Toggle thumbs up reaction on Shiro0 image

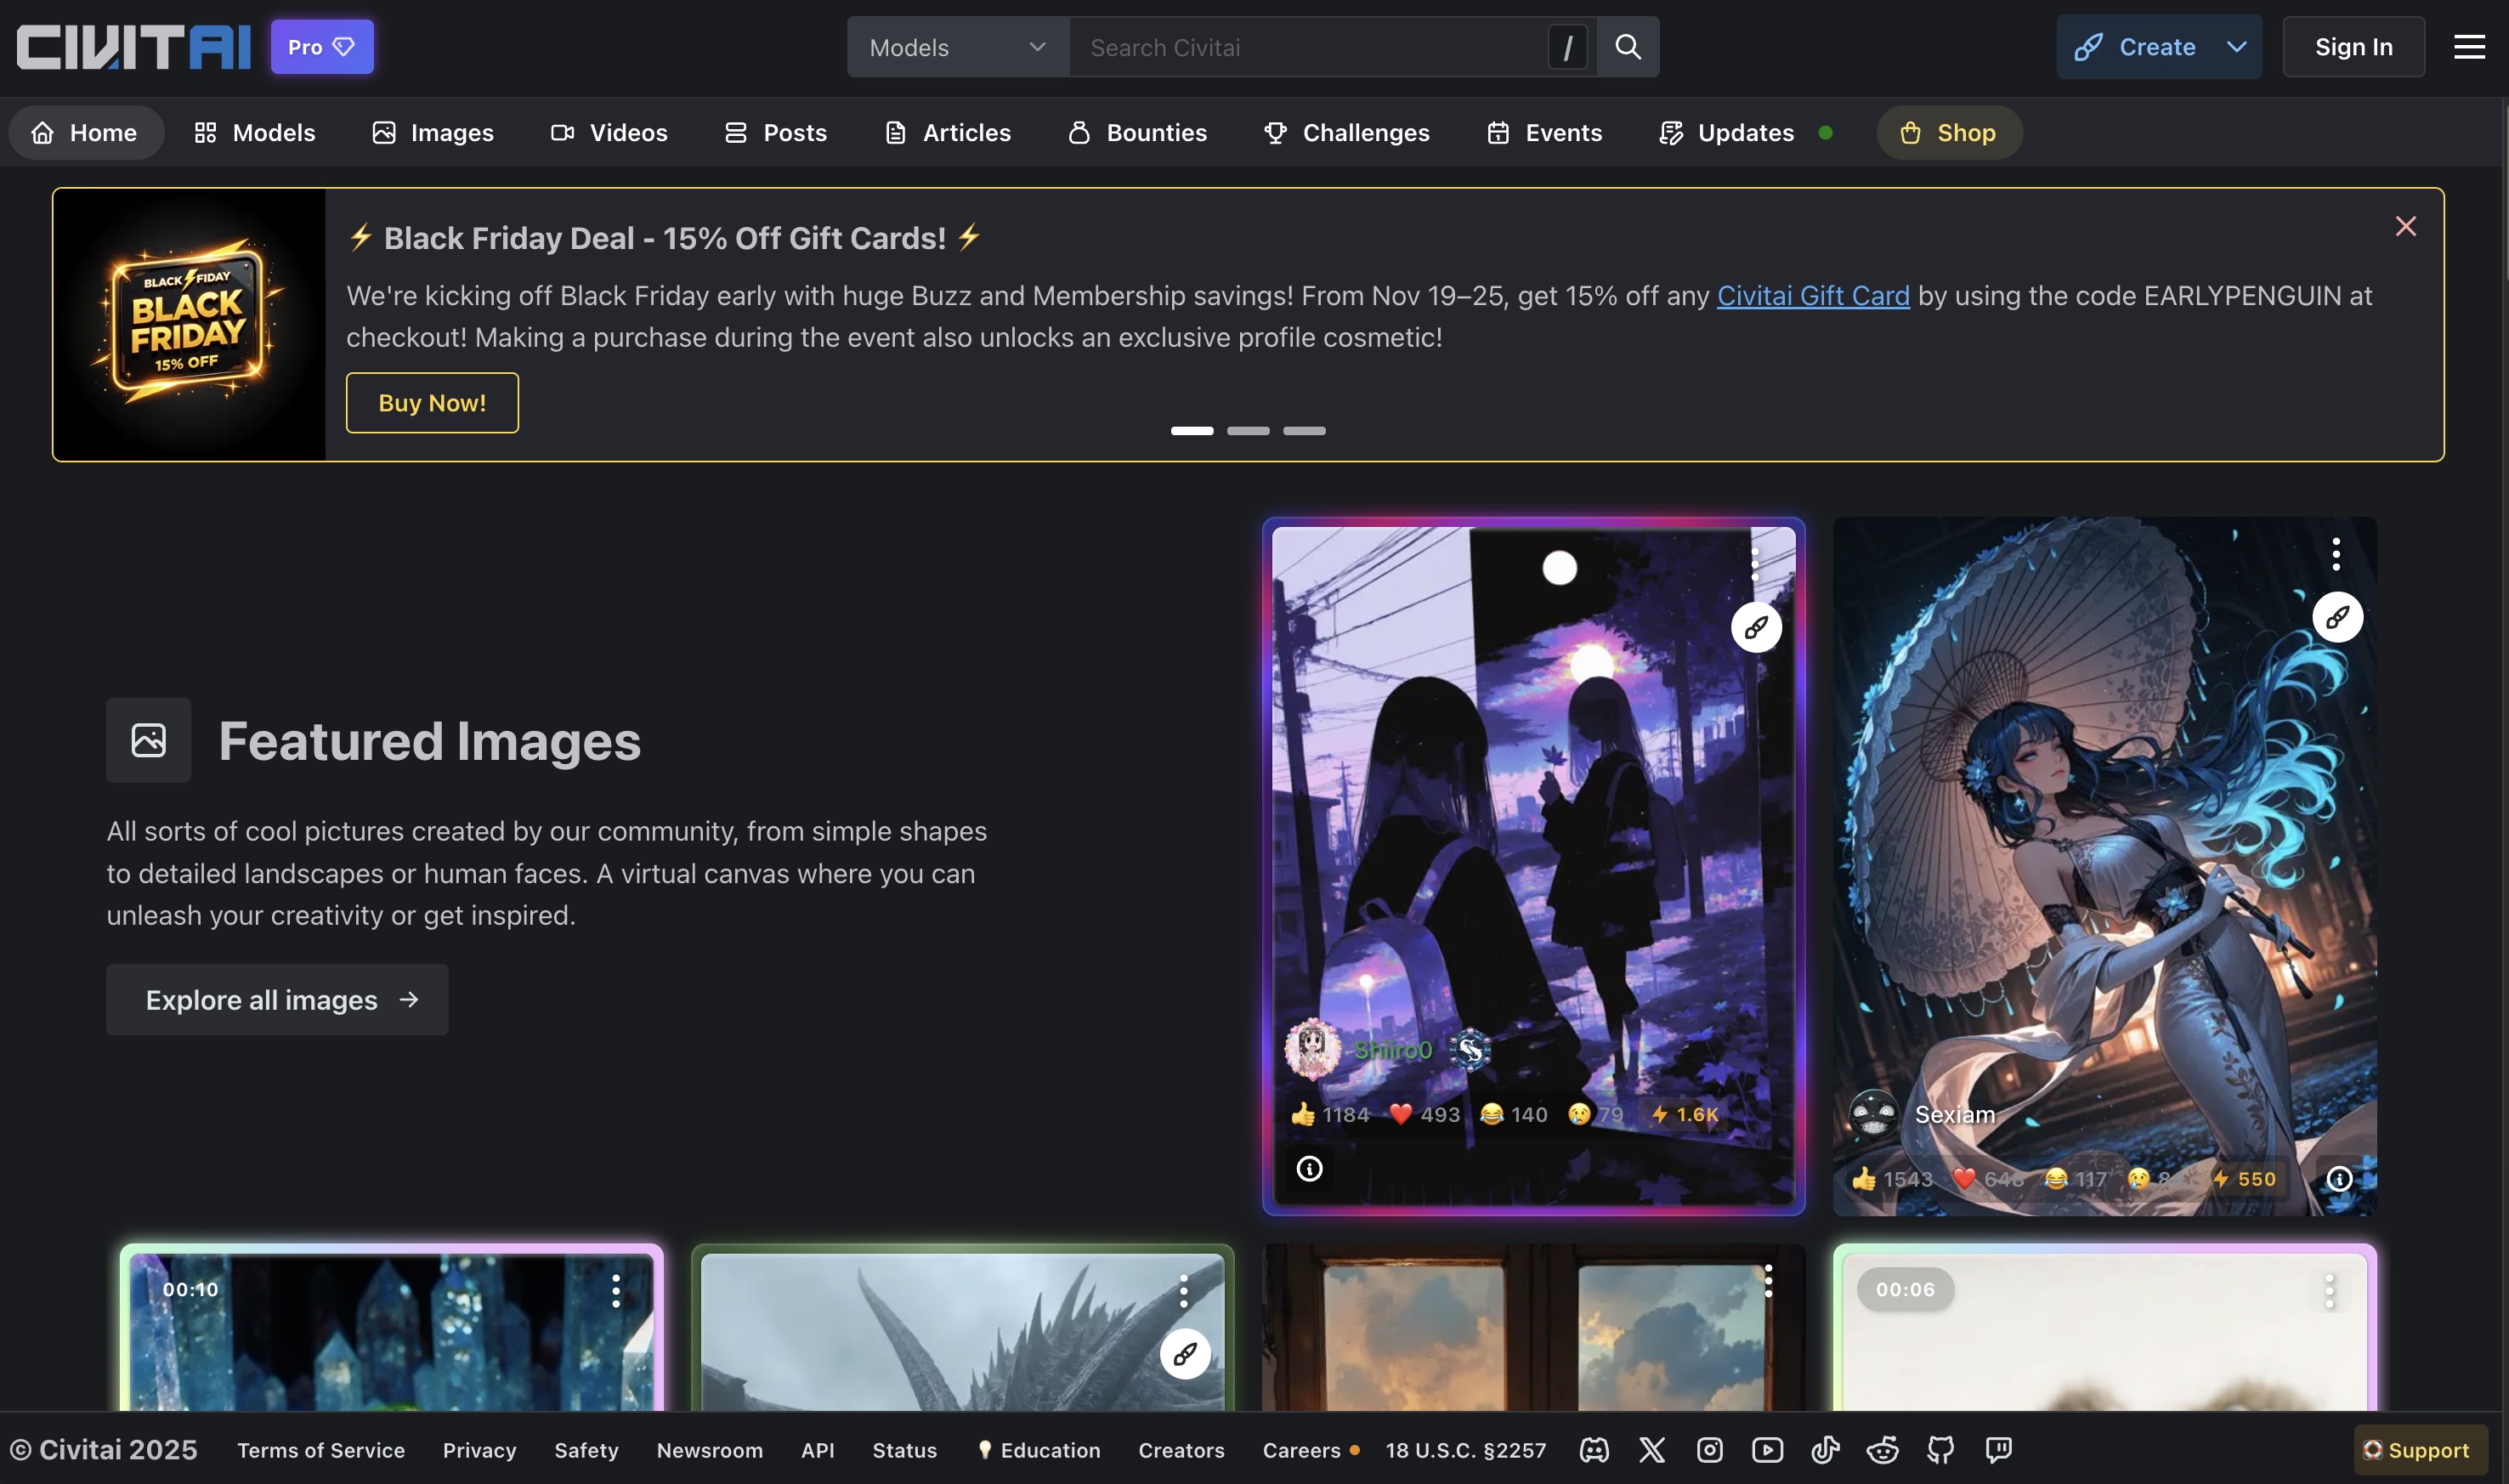(1329, 1114)
